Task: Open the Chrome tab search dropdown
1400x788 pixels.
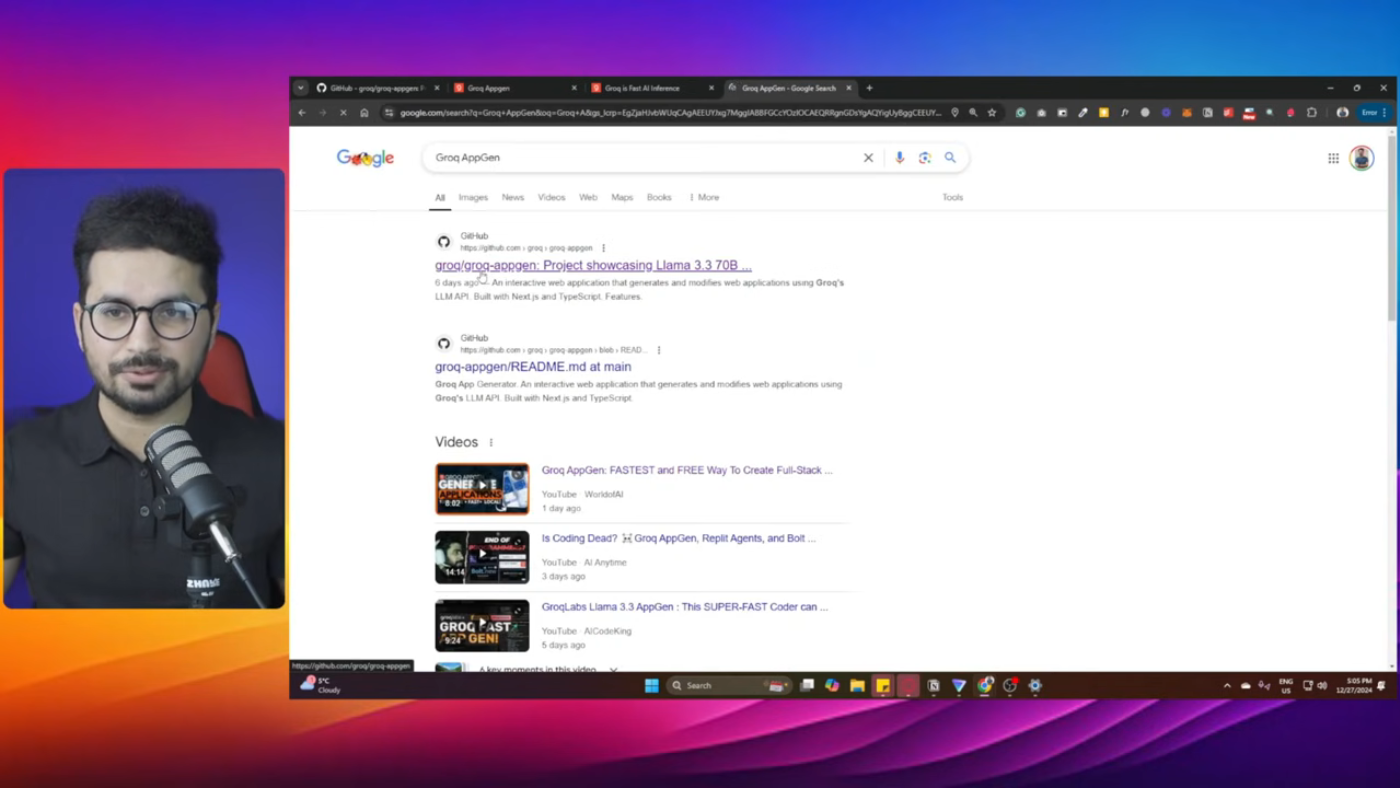Action: tap(300, 88)
